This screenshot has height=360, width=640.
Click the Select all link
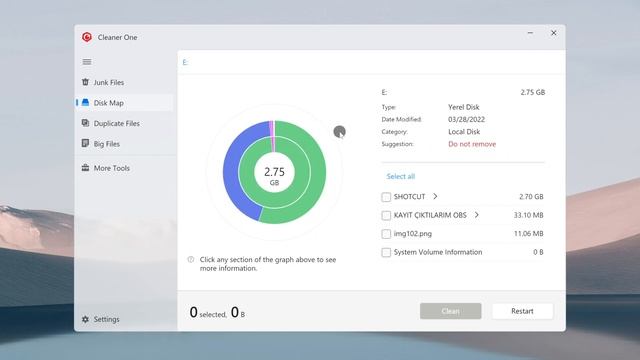pyautogui.click(x=400, y=176)
